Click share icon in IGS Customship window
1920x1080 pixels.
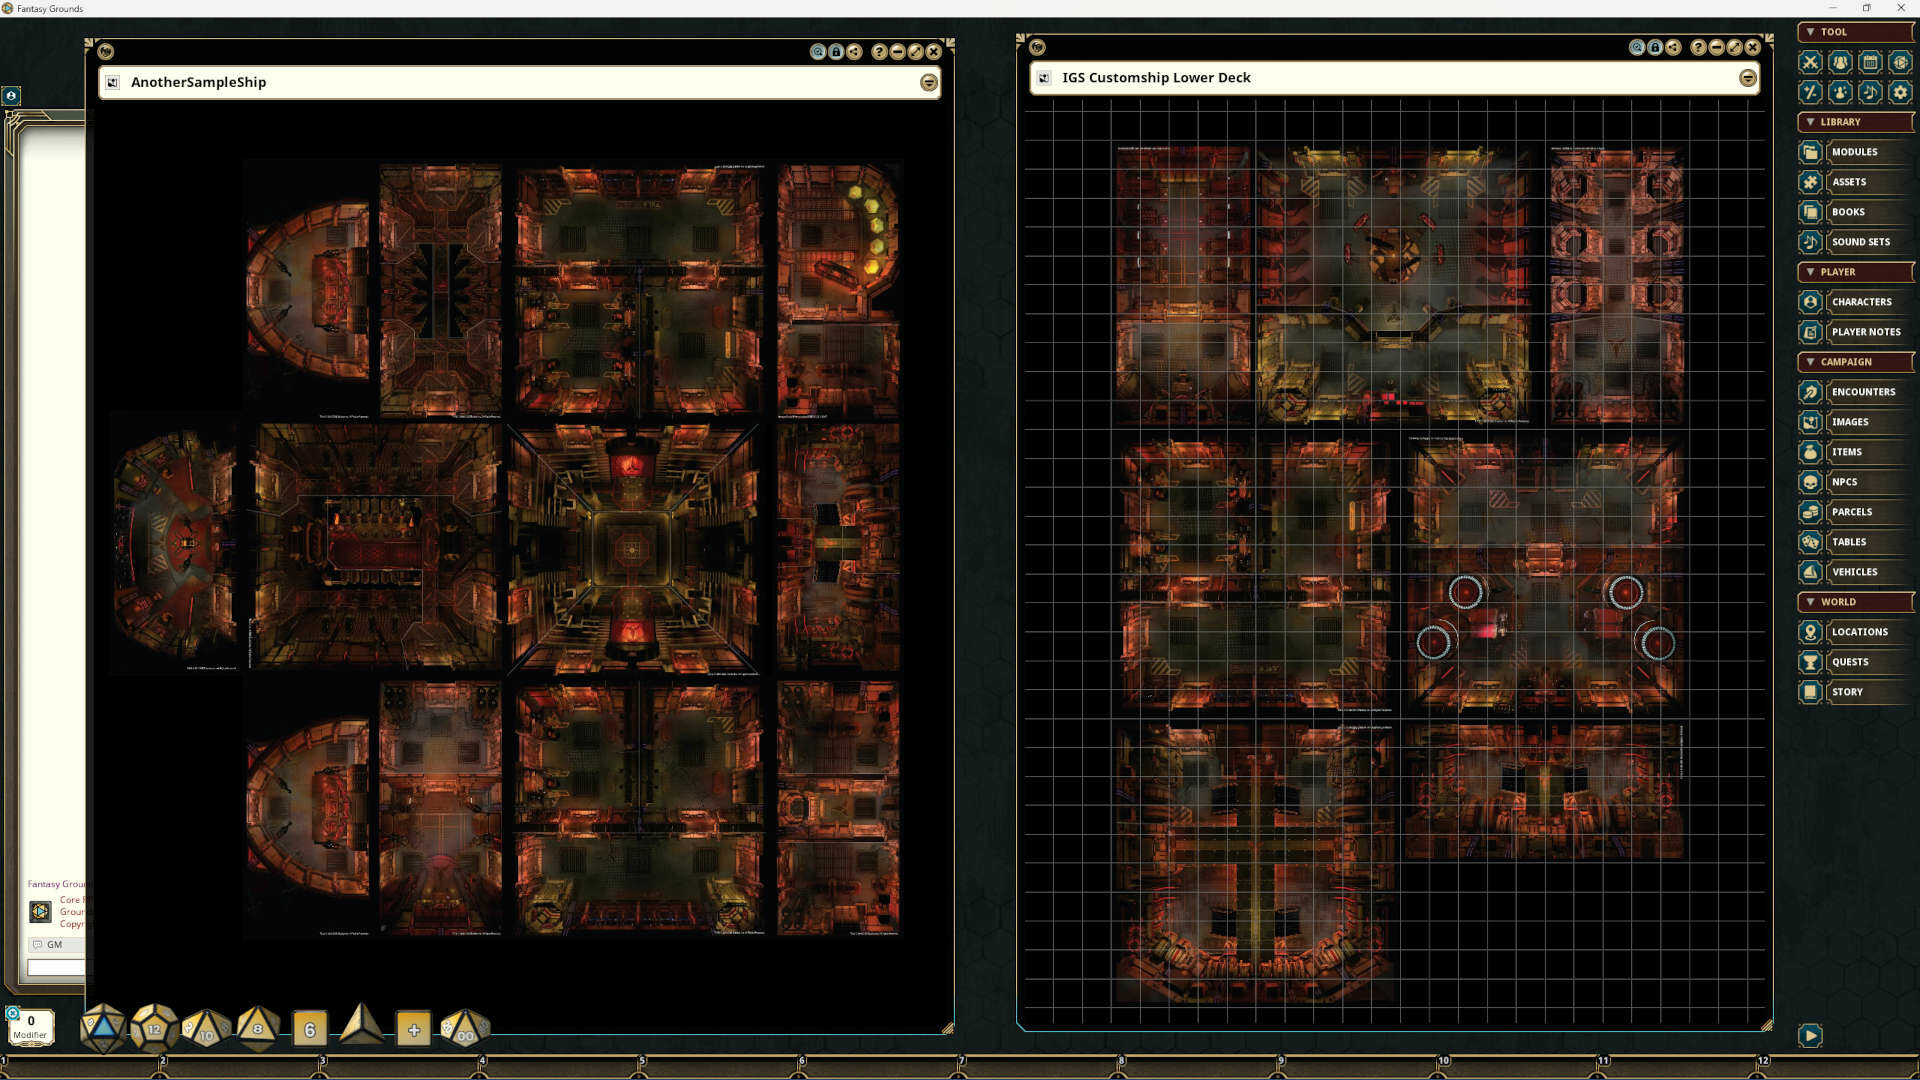tap(1673, 47)
